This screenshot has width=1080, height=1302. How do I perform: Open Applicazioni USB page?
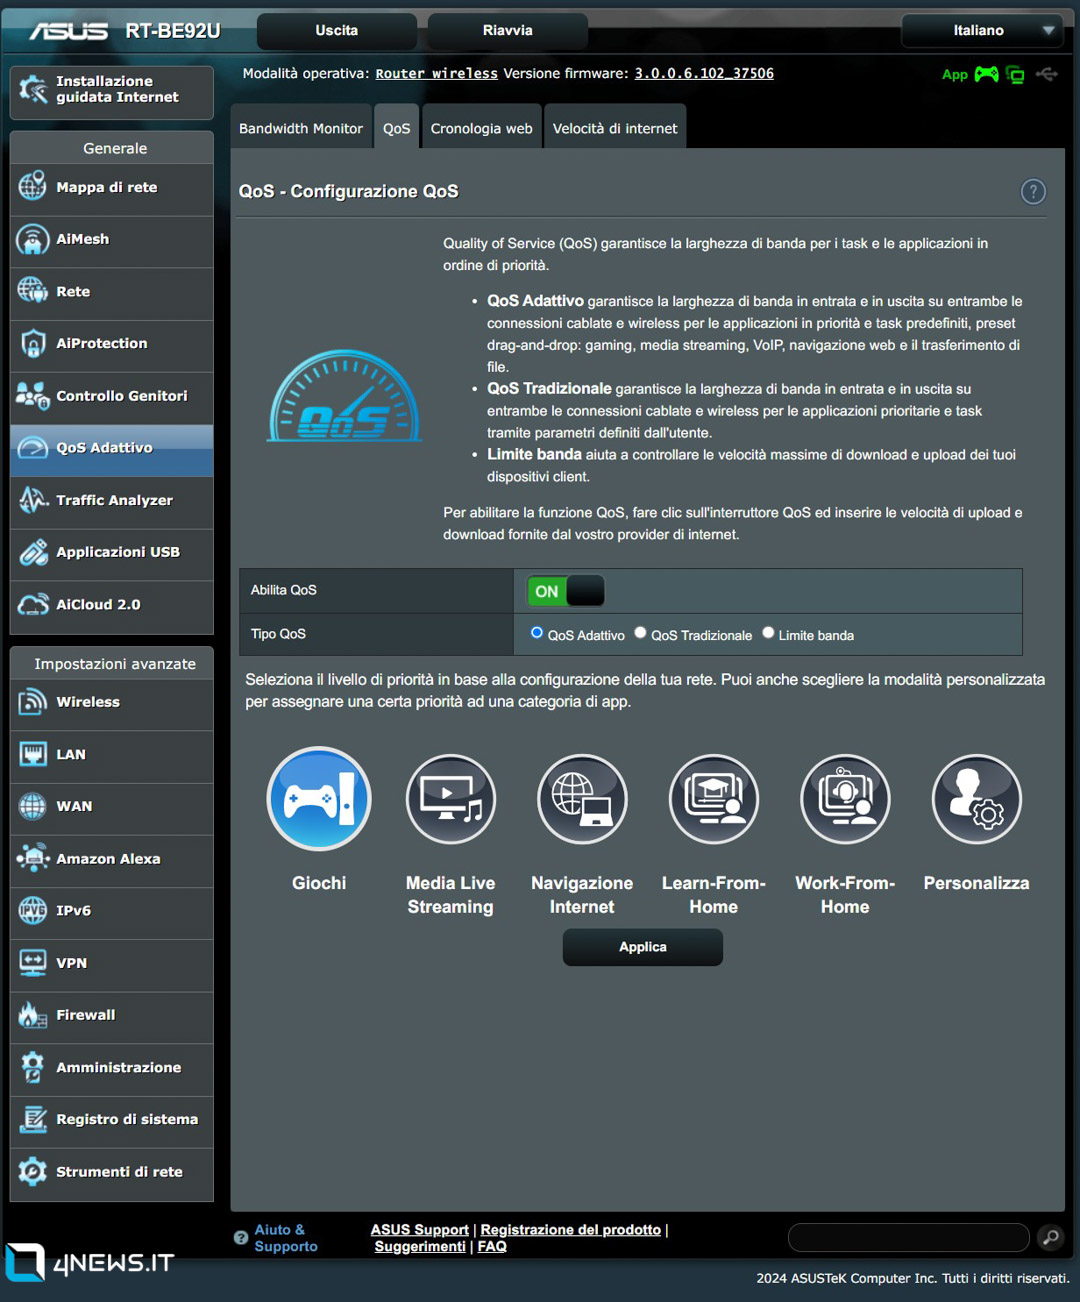coord(111,553)
